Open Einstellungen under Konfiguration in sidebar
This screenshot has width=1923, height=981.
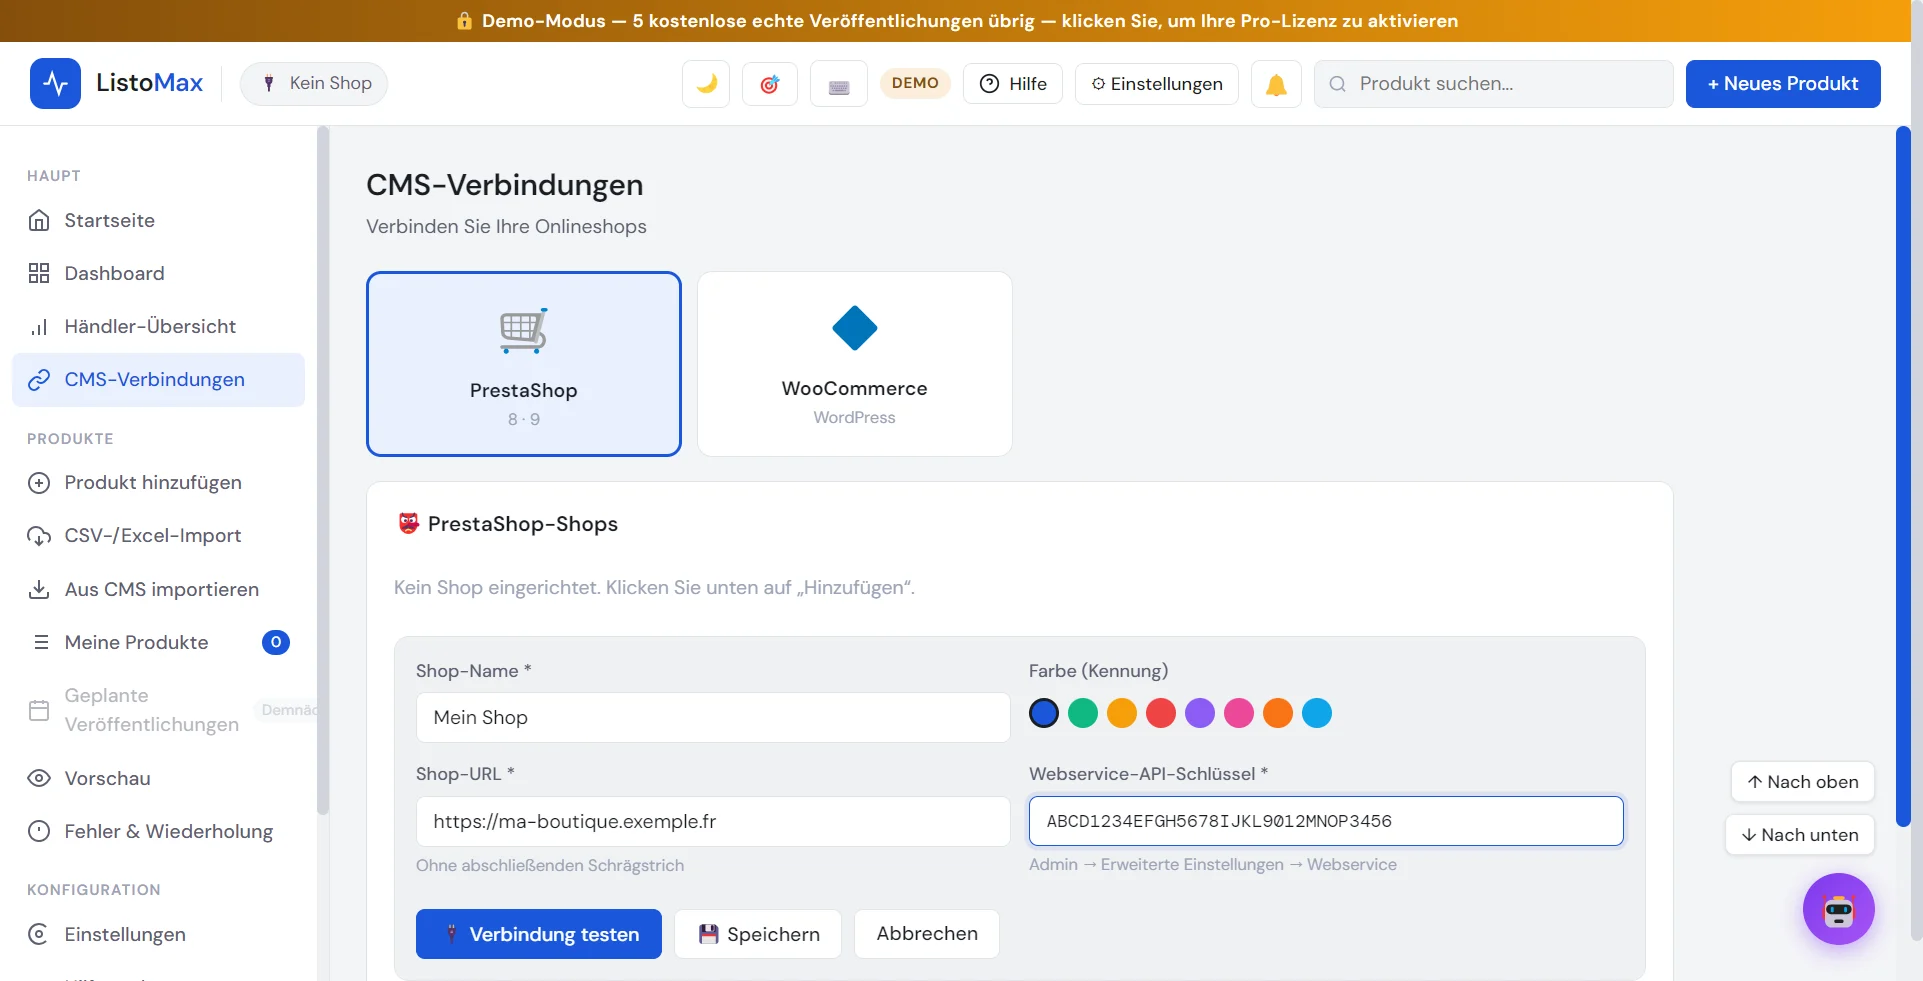158,934
